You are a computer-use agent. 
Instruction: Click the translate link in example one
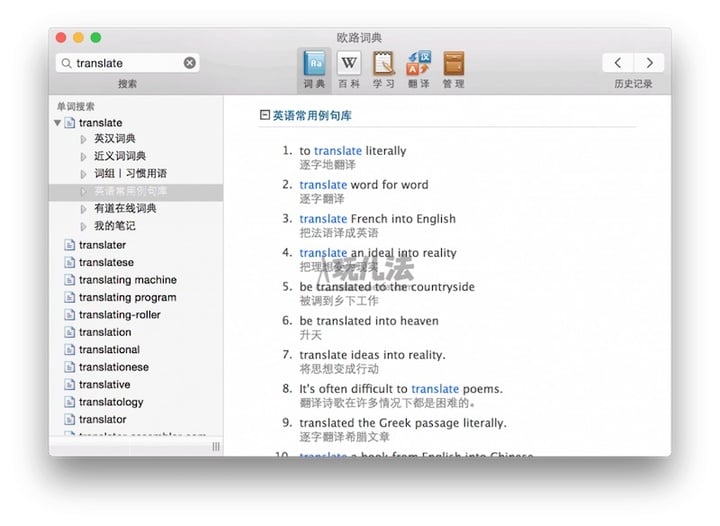[338, 151]
